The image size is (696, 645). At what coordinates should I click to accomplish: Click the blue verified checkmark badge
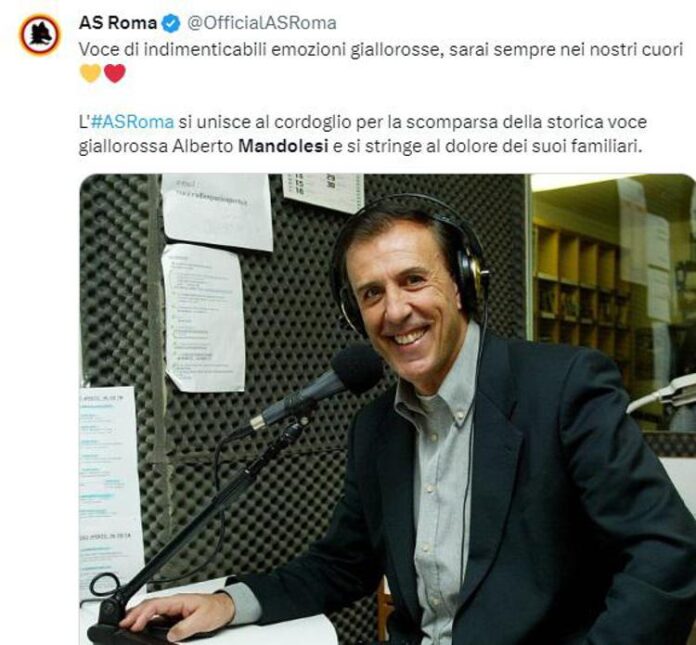tap(171, 23)
